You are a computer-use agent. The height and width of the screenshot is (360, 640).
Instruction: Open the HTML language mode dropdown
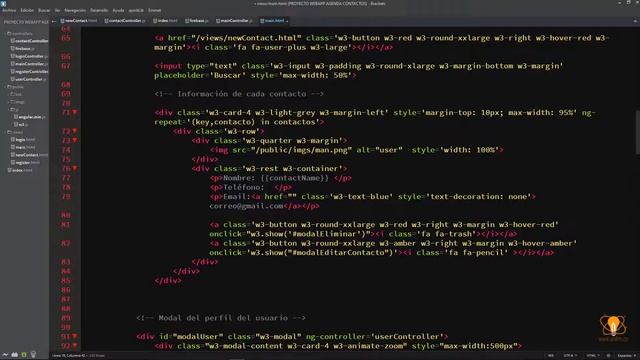point(593,356)
